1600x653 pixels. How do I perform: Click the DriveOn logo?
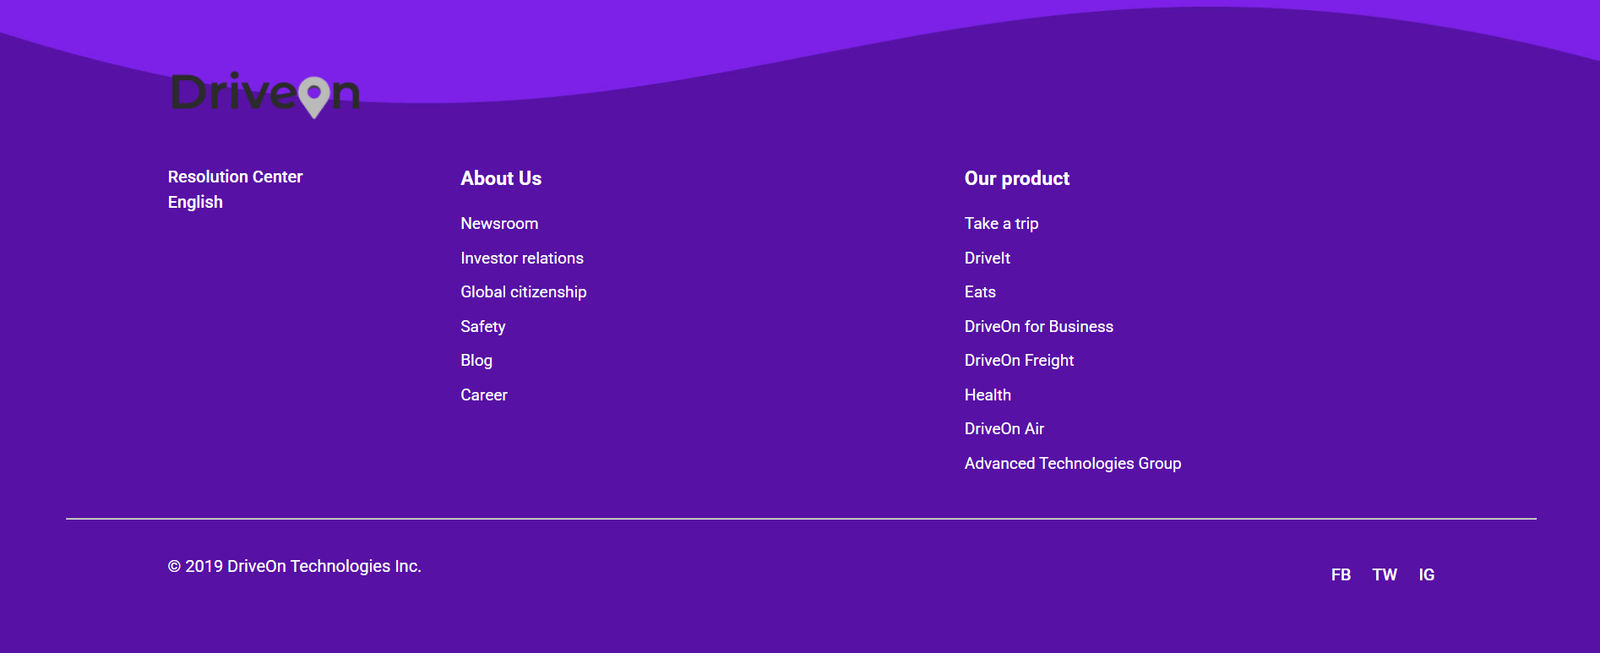(x=265, y=94)
